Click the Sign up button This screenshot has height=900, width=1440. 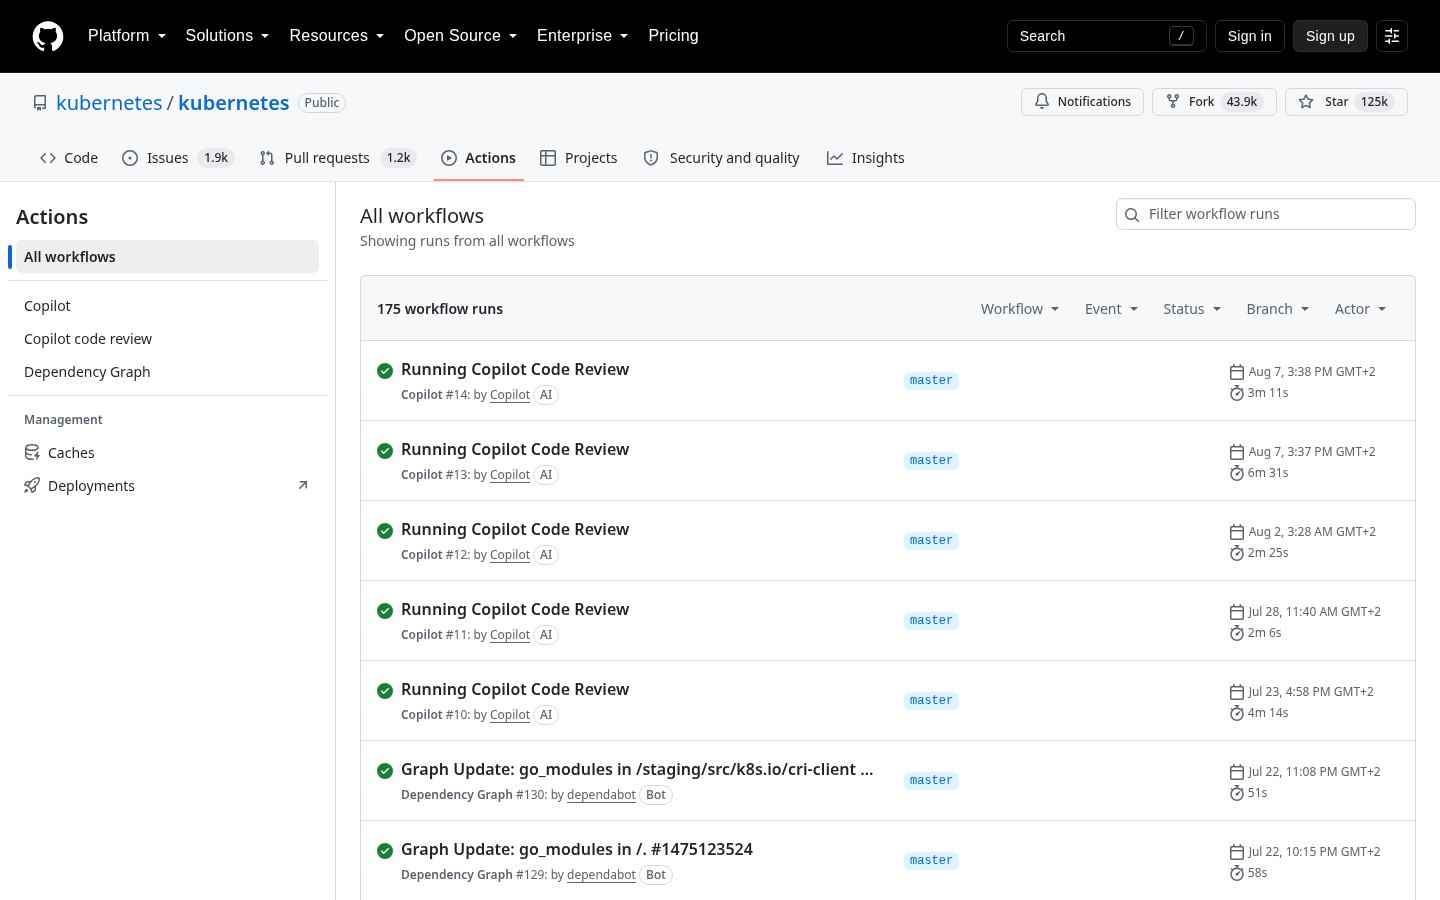pos(1330,36)
